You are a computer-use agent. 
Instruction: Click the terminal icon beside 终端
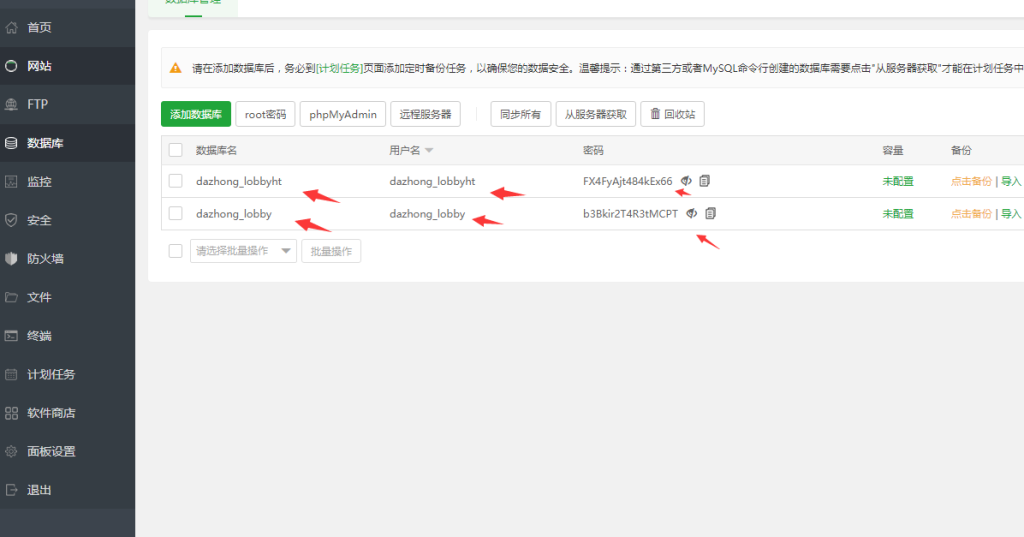(x=11, y=336)
